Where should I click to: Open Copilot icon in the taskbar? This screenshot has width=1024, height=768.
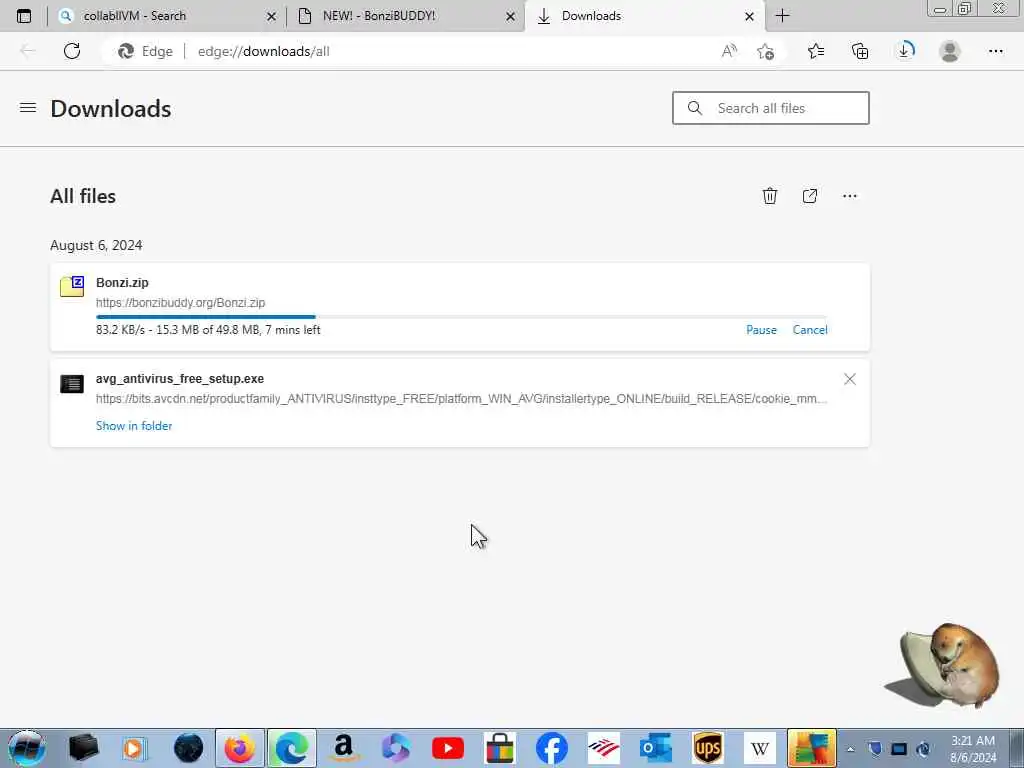coord(396,748)
